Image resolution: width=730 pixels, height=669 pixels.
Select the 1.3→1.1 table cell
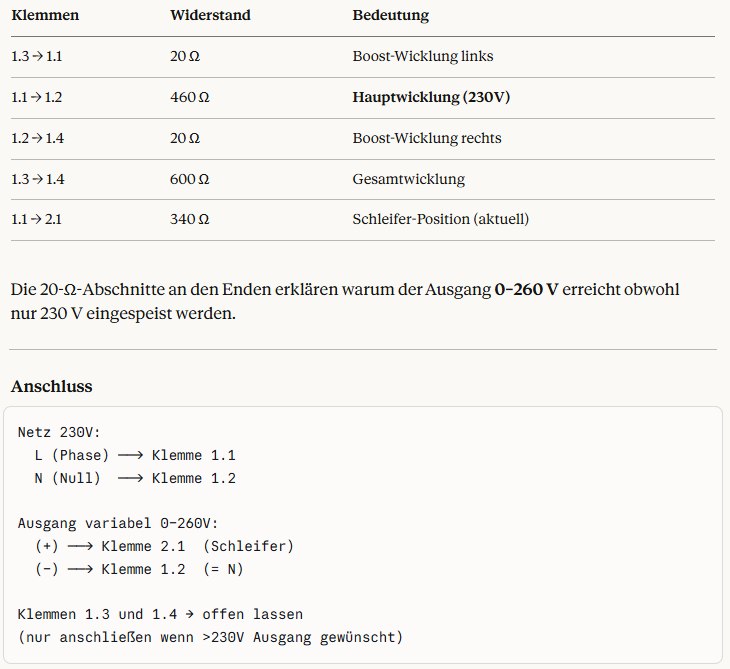point(37,57)
